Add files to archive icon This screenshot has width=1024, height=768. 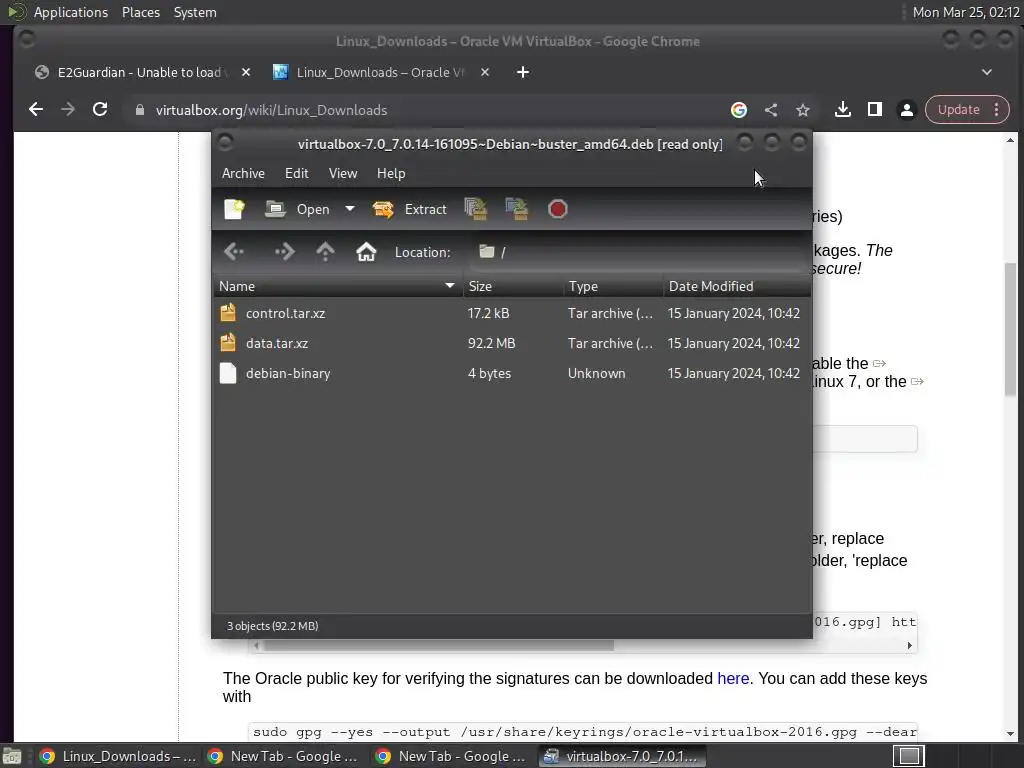[476, 209]
